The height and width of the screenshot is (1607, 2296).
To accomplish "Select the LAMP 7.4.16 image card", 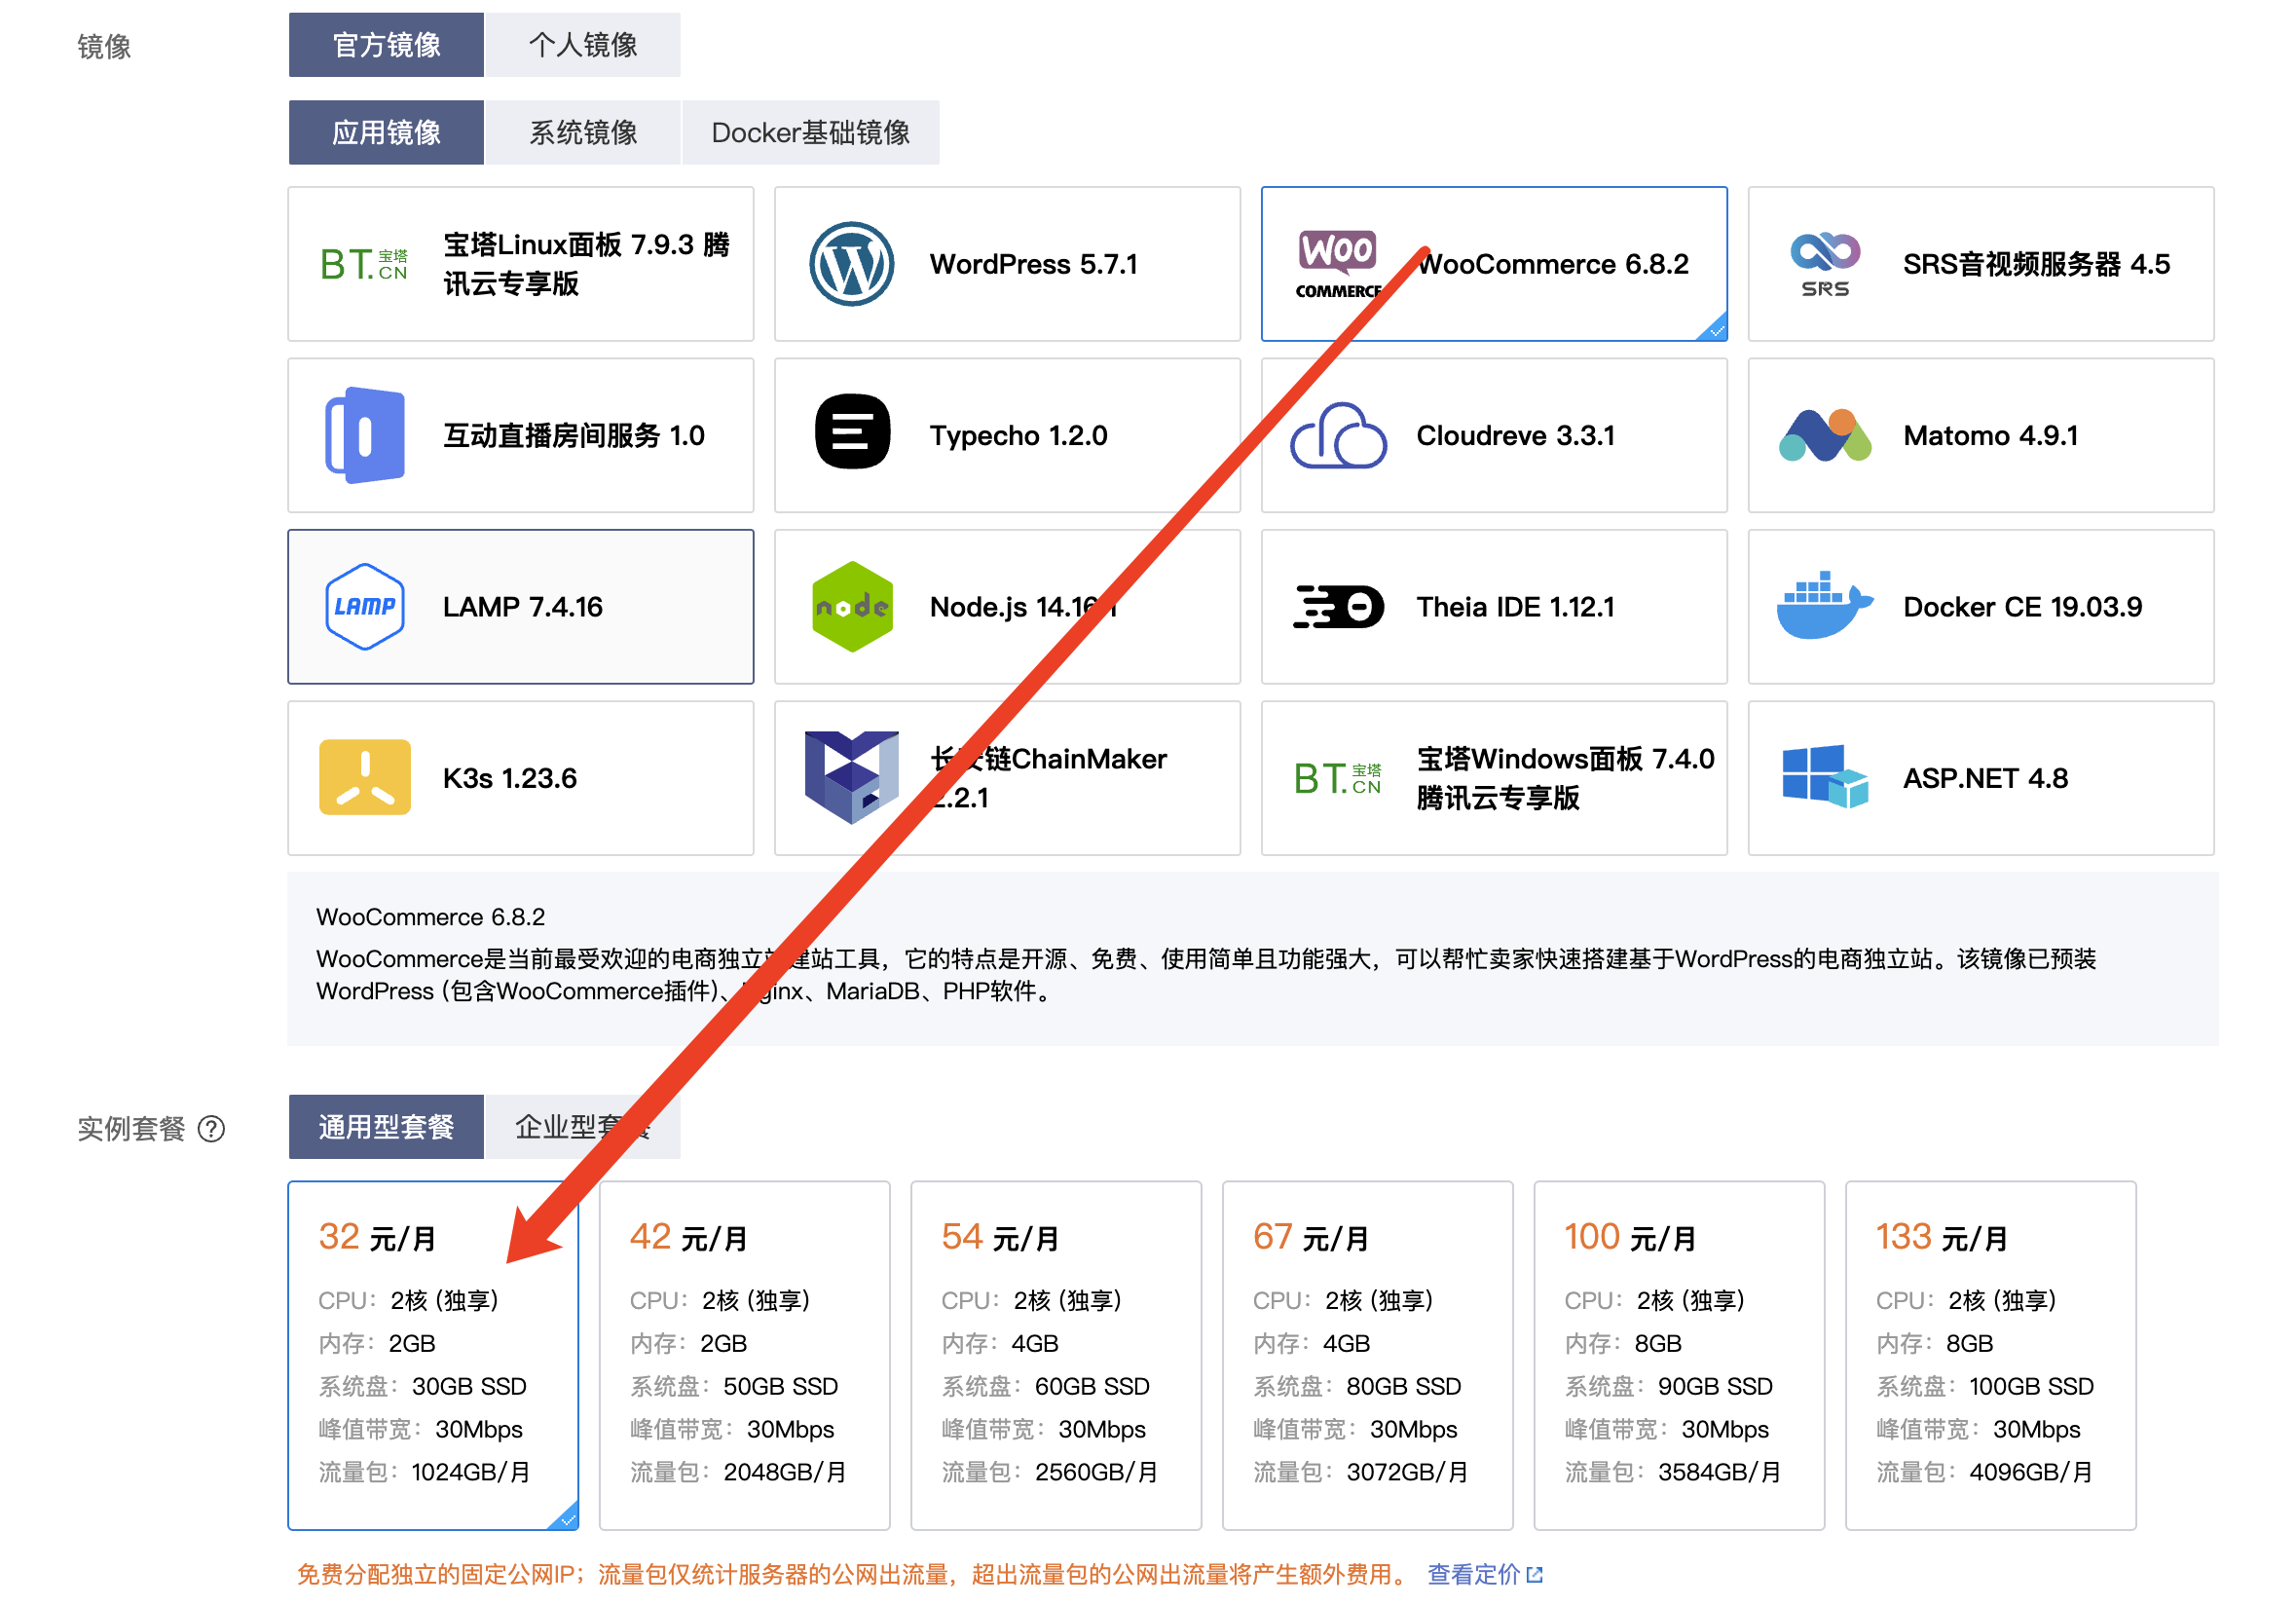I will coord(520,607).
